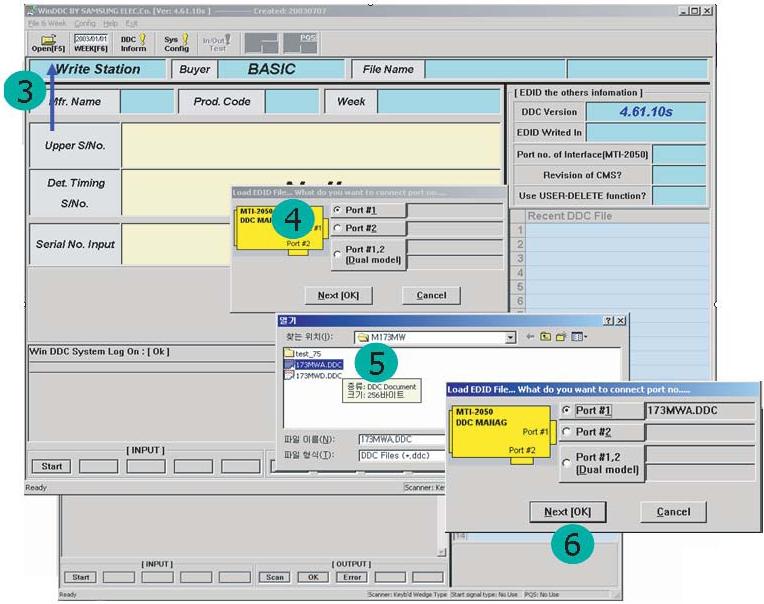Click the Use USER-DELETE function? value box
This screenshot has height=604, width=764.
coord(679,196)
